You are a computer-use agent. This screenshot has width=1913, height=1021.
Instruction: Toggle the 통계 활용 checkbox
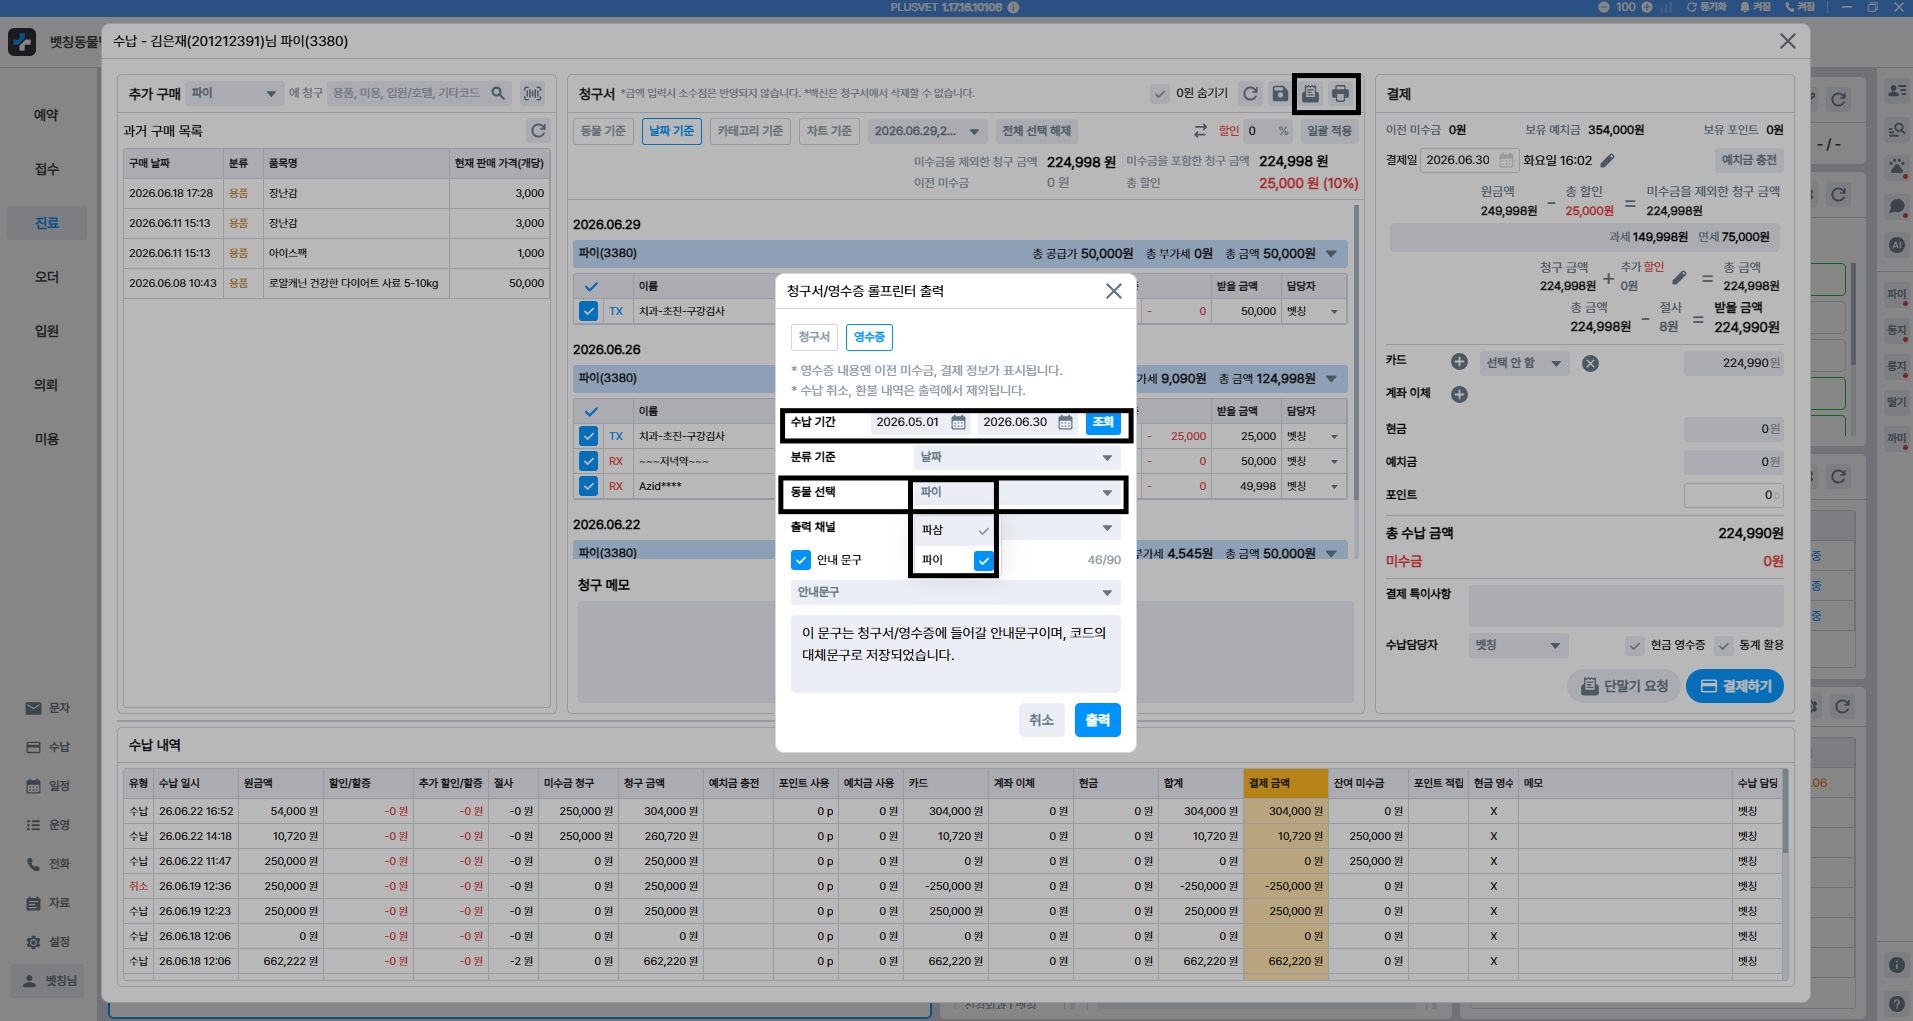tap(1723, 645)
